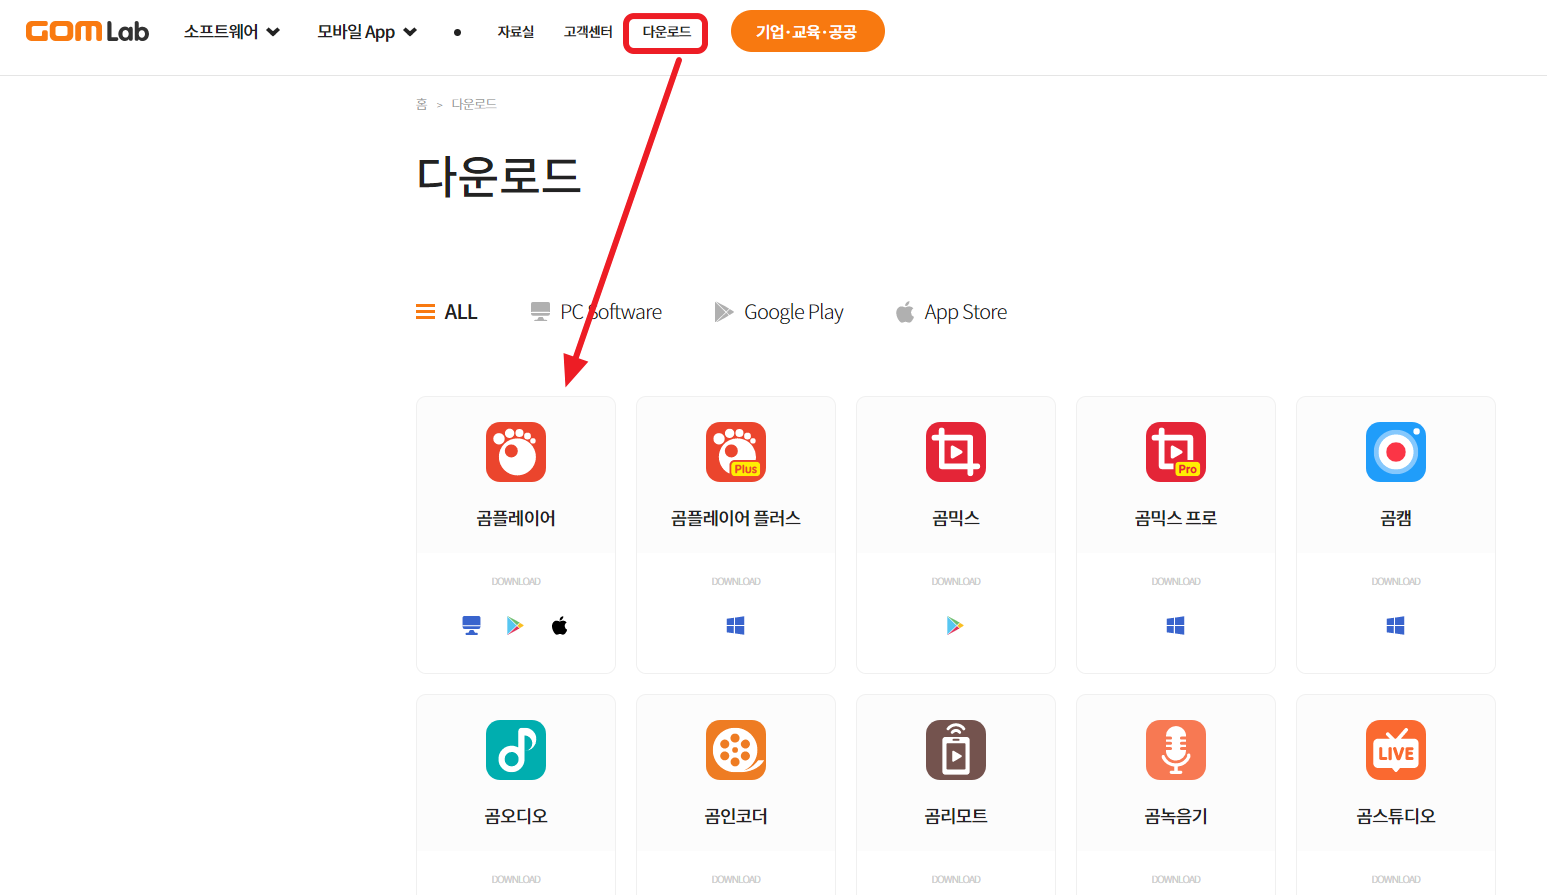Open the 고객센터 menu item
1547x895 pixels.
588,32
